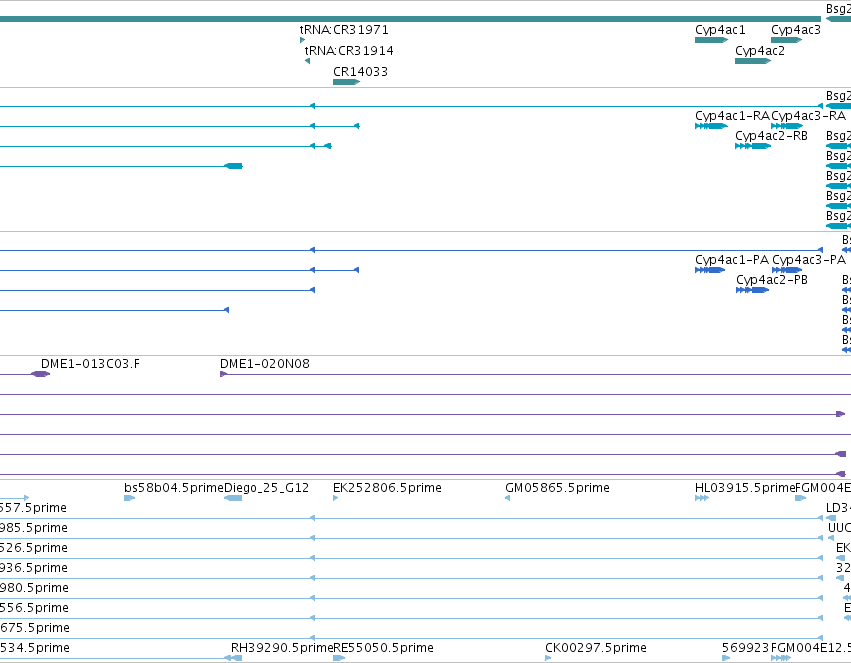Select the Cyp4ac1-RA transcript label
The height and width of the screenshot is (663, 851).
coord(732,116)
